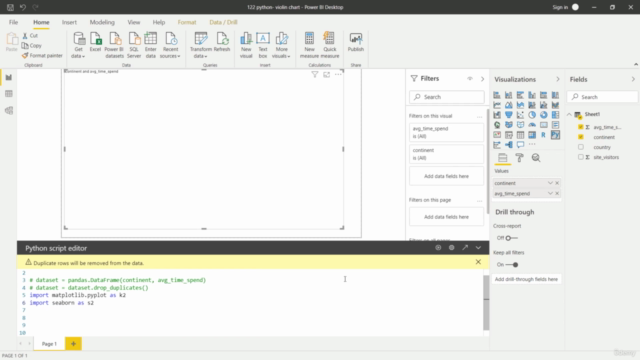This screenshot has width=640, height=360.
Task: Collapse the Visualizations pane
Action: tap(558, 79)
